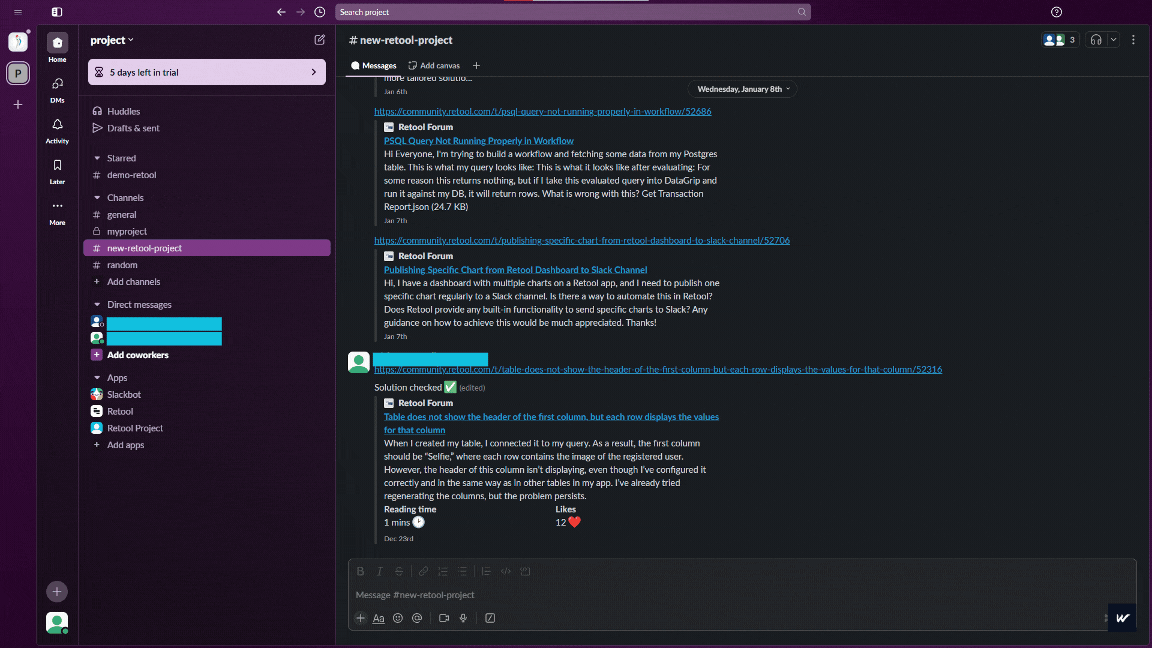Mention someone with @ icon
1152x648 pixels.
pyautogui.click(x=417, y=618)
